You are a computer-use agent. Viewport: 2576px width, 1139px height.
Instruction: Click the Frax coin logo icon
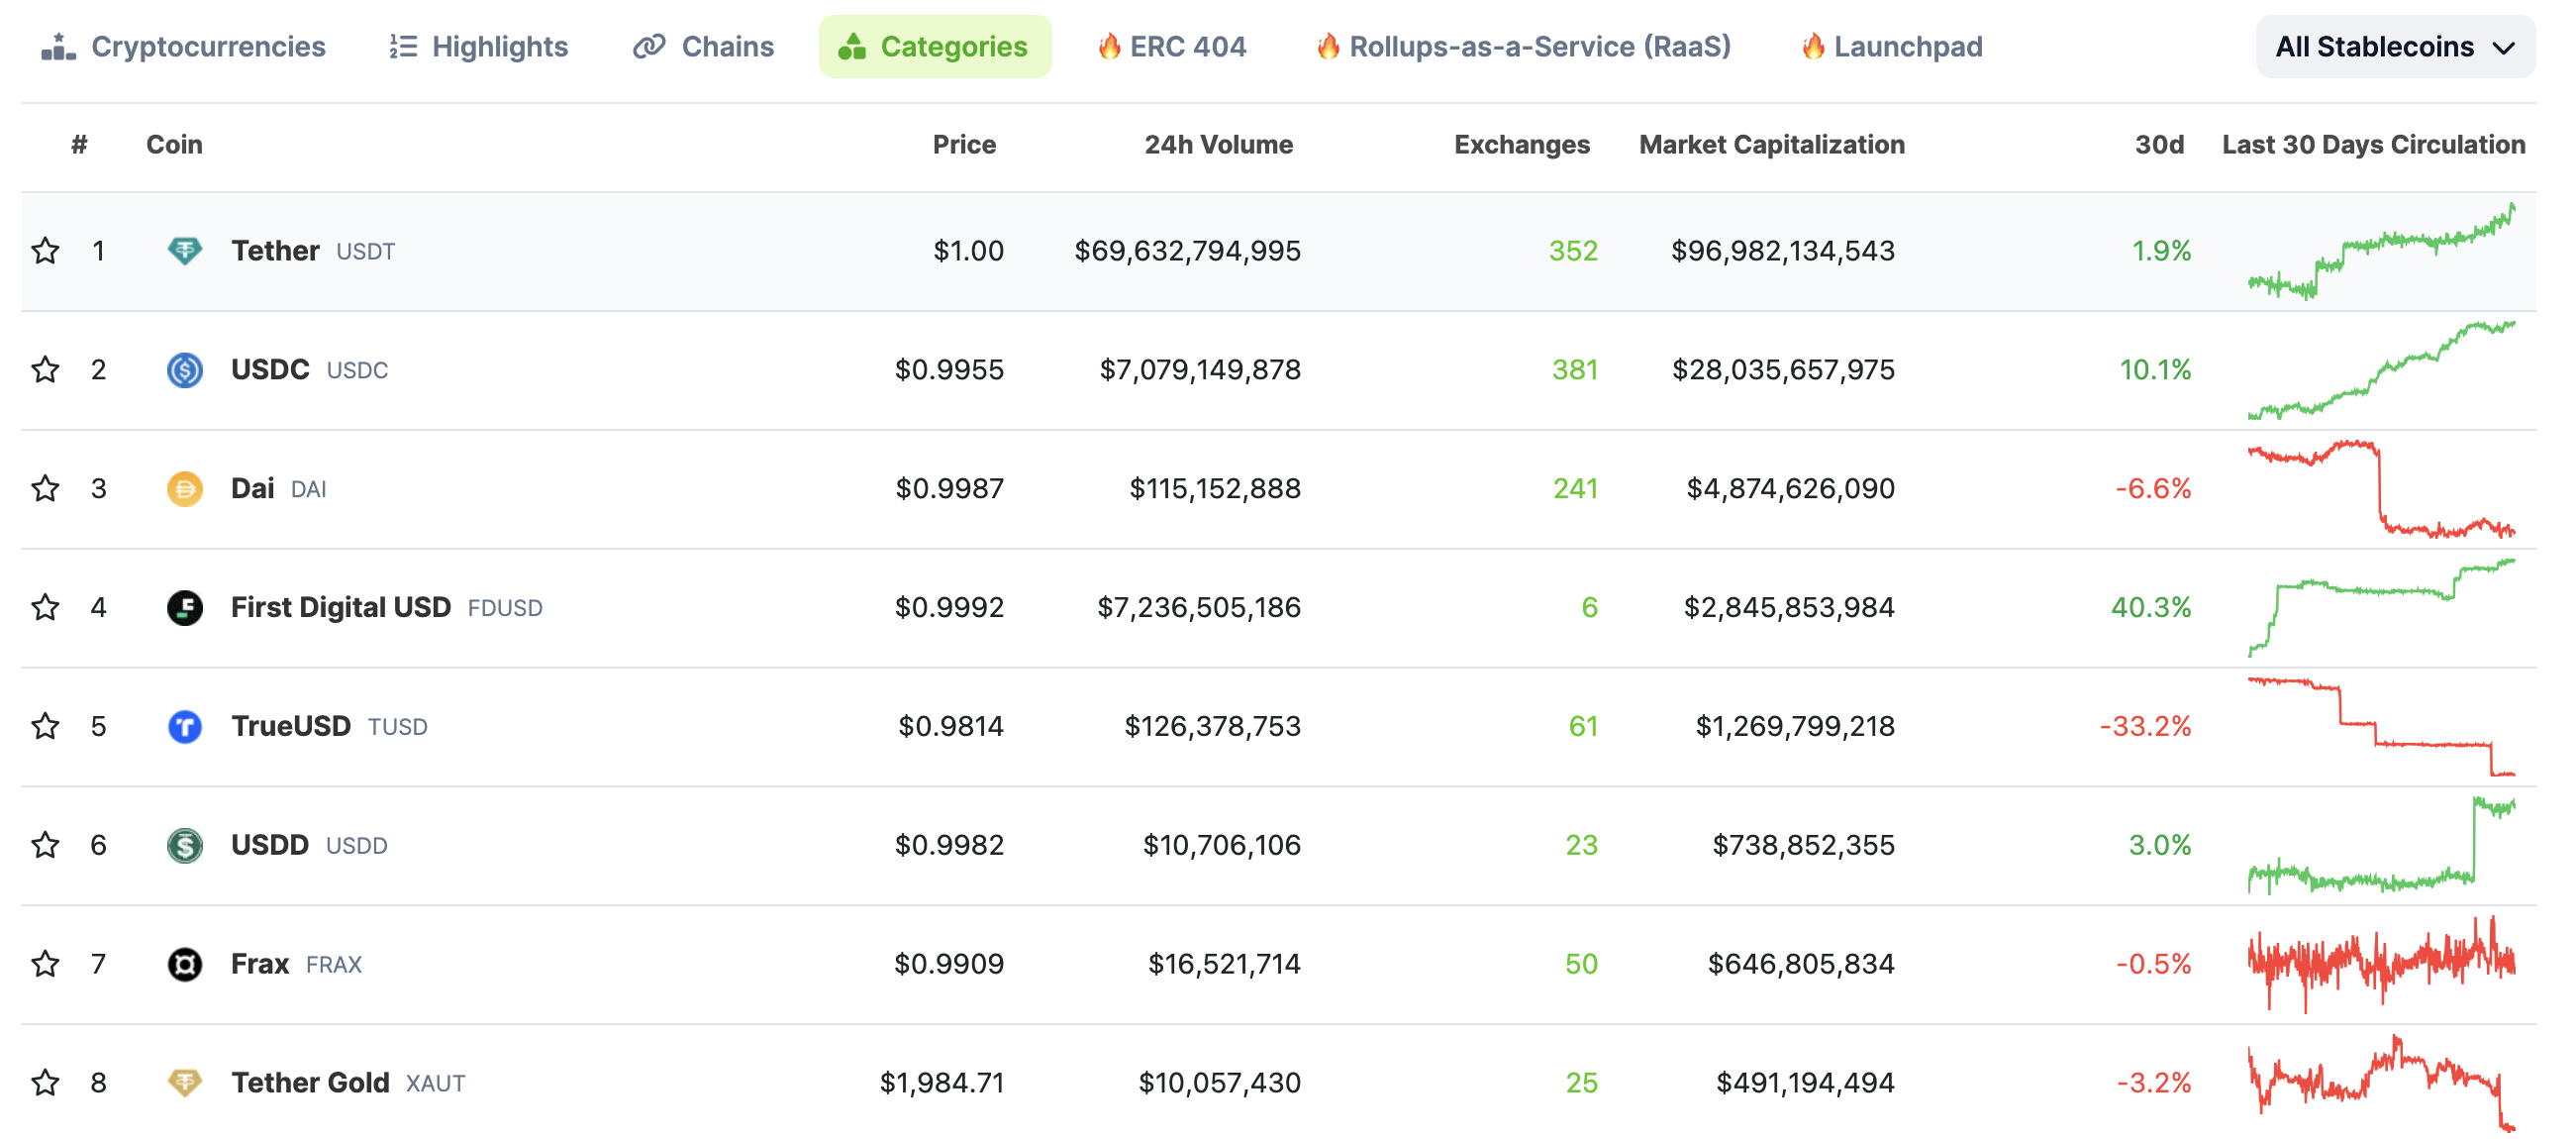click(x=184, y=964)
